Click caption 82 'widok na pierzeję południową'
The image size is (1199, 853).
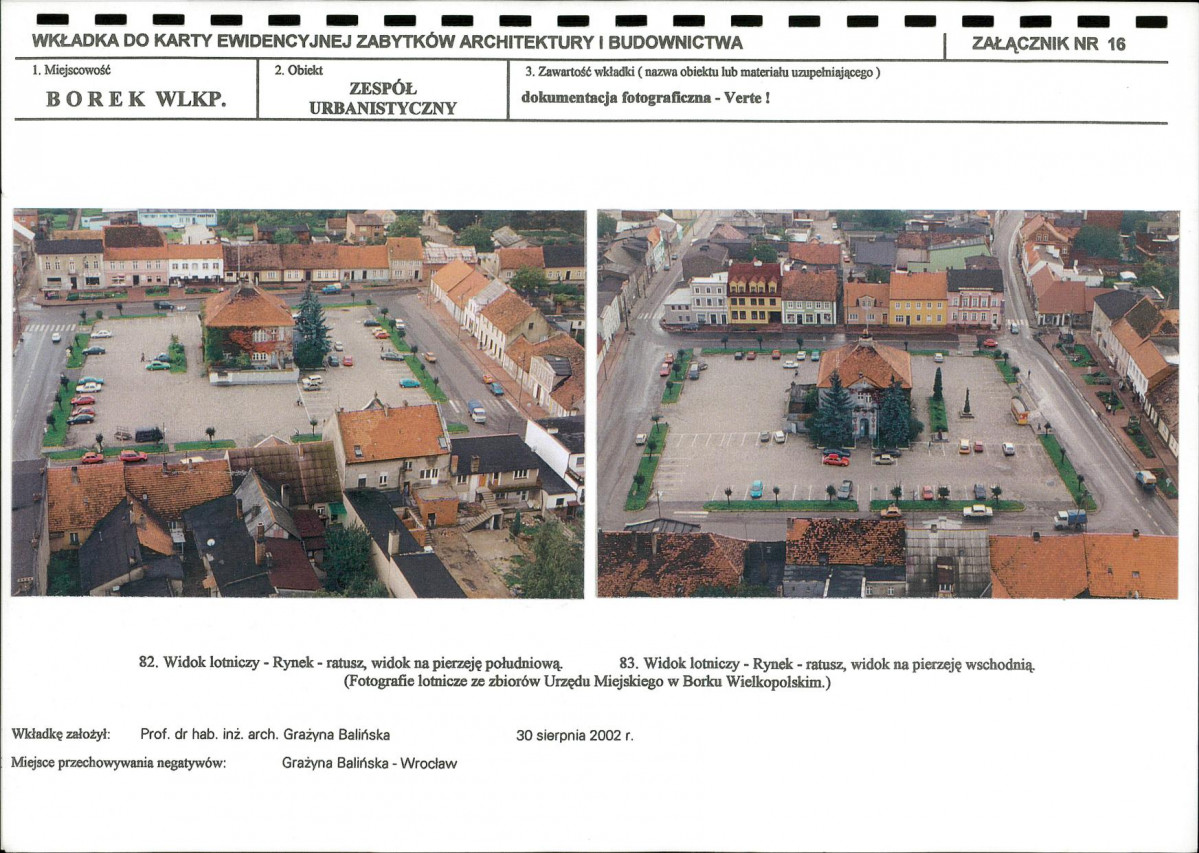467,663
